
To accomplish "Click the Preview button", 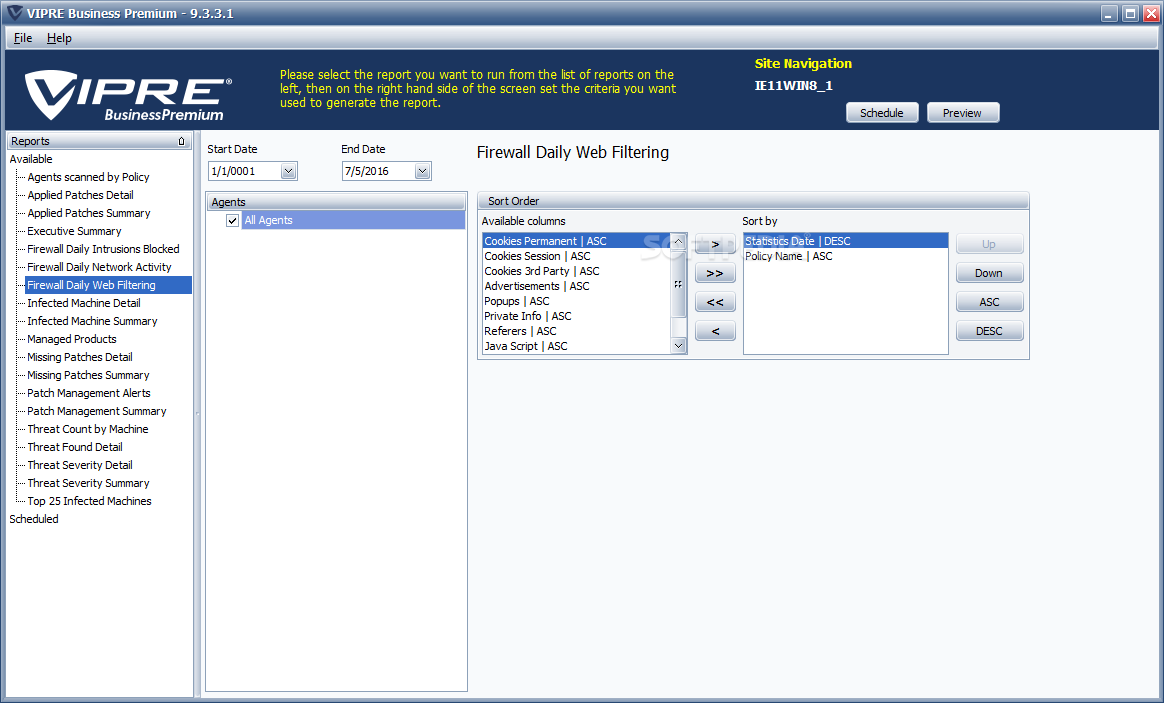I will pyautogui.click(x=963, y=113).
